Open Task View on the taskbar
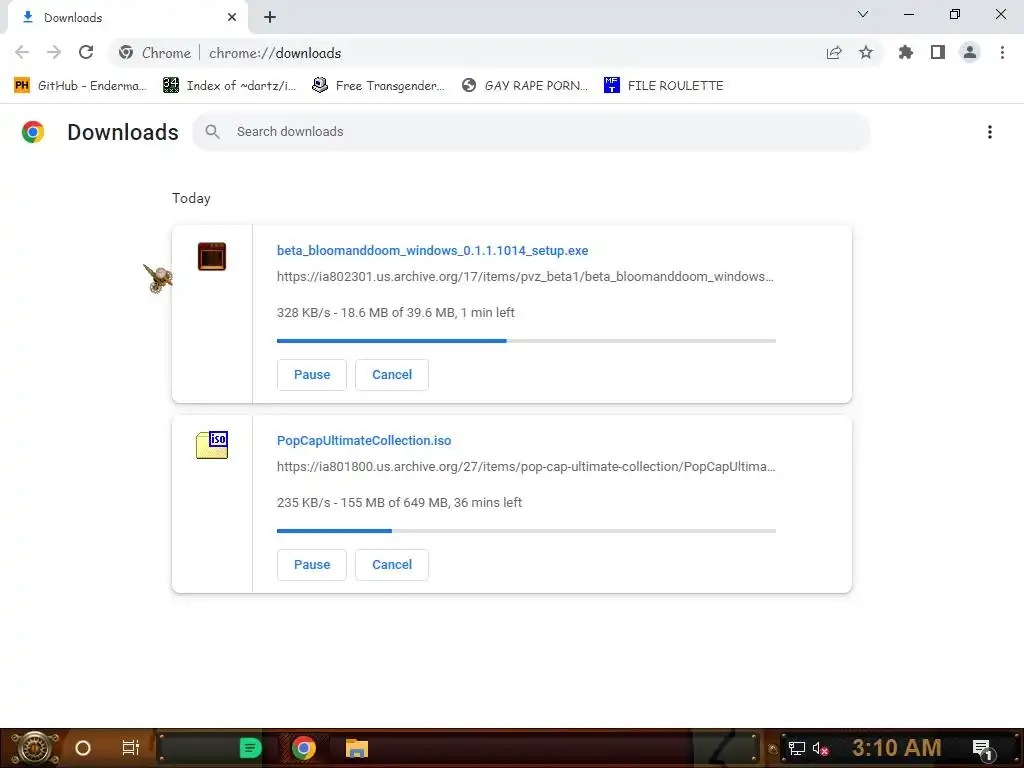This screenshot has height=768, width=1024. (x=131, y=748)
